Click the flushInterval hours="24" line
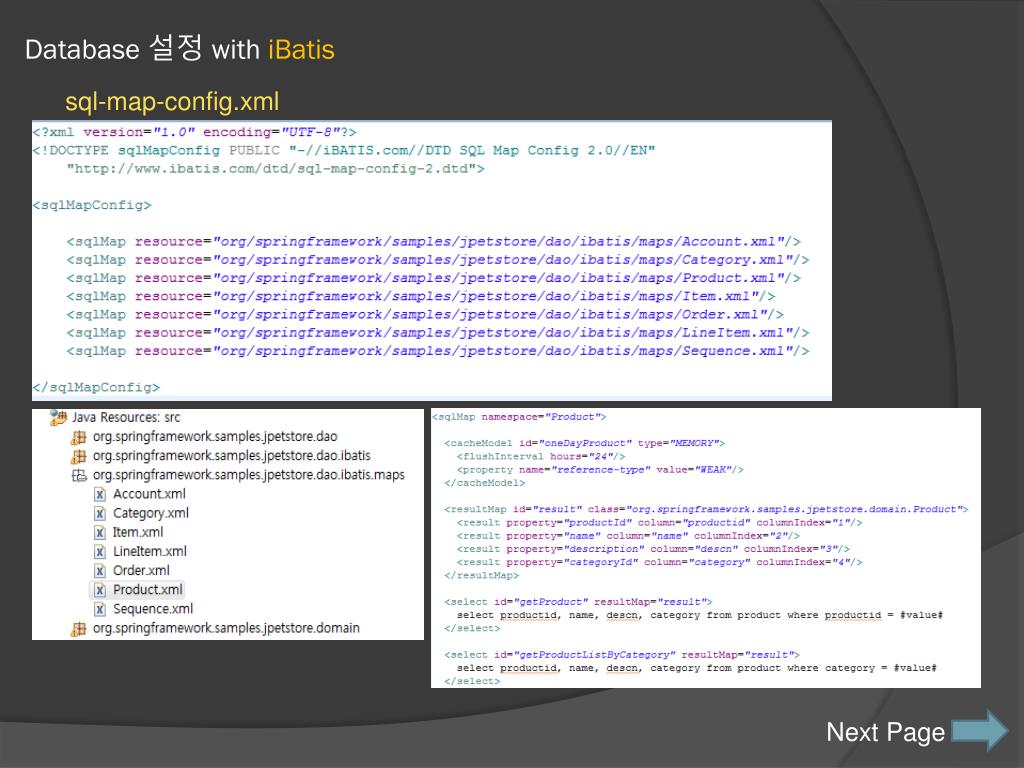Screen dimensions: 1024x768 (x=541, y=456)
